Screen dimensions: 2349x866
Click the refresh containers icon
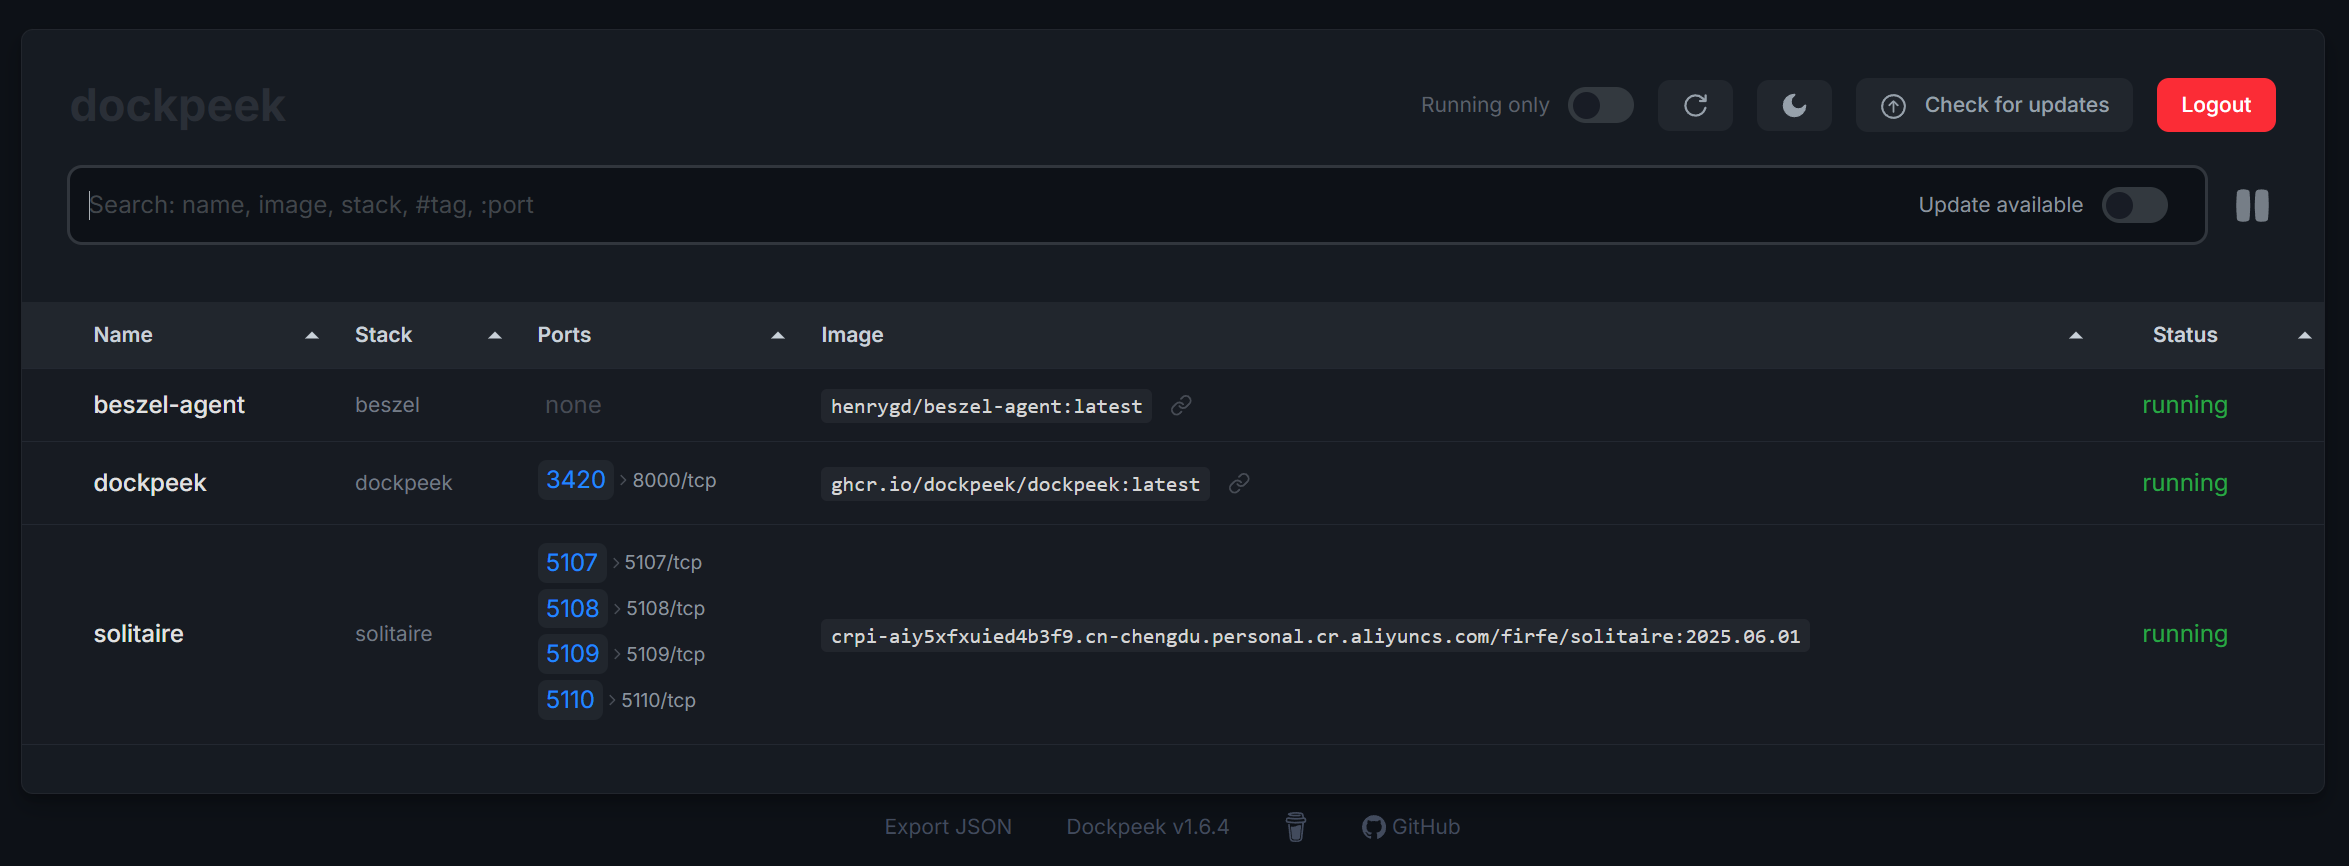[x=1695, y=105]
